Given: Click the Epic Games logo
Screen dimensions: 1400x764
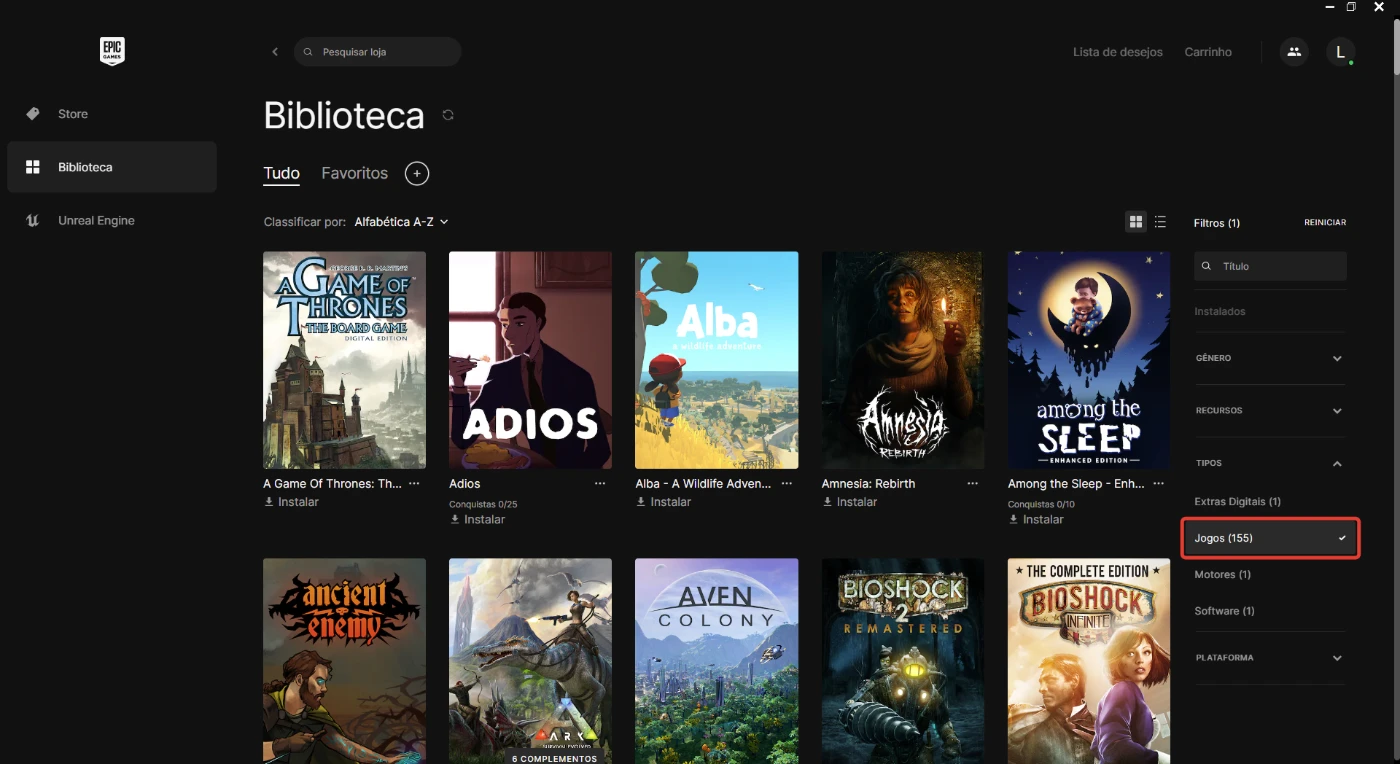Looking at the screenshot, I should [x=112, y=52].
